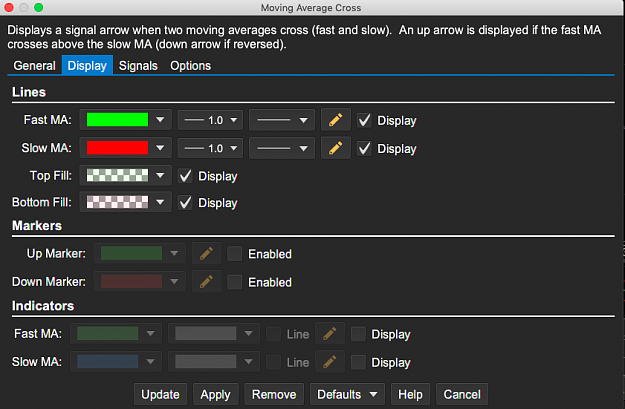This screenshot has width=625, height=409.
Task: Open Defaults button dropdown arrow
Action: [373, 395]
